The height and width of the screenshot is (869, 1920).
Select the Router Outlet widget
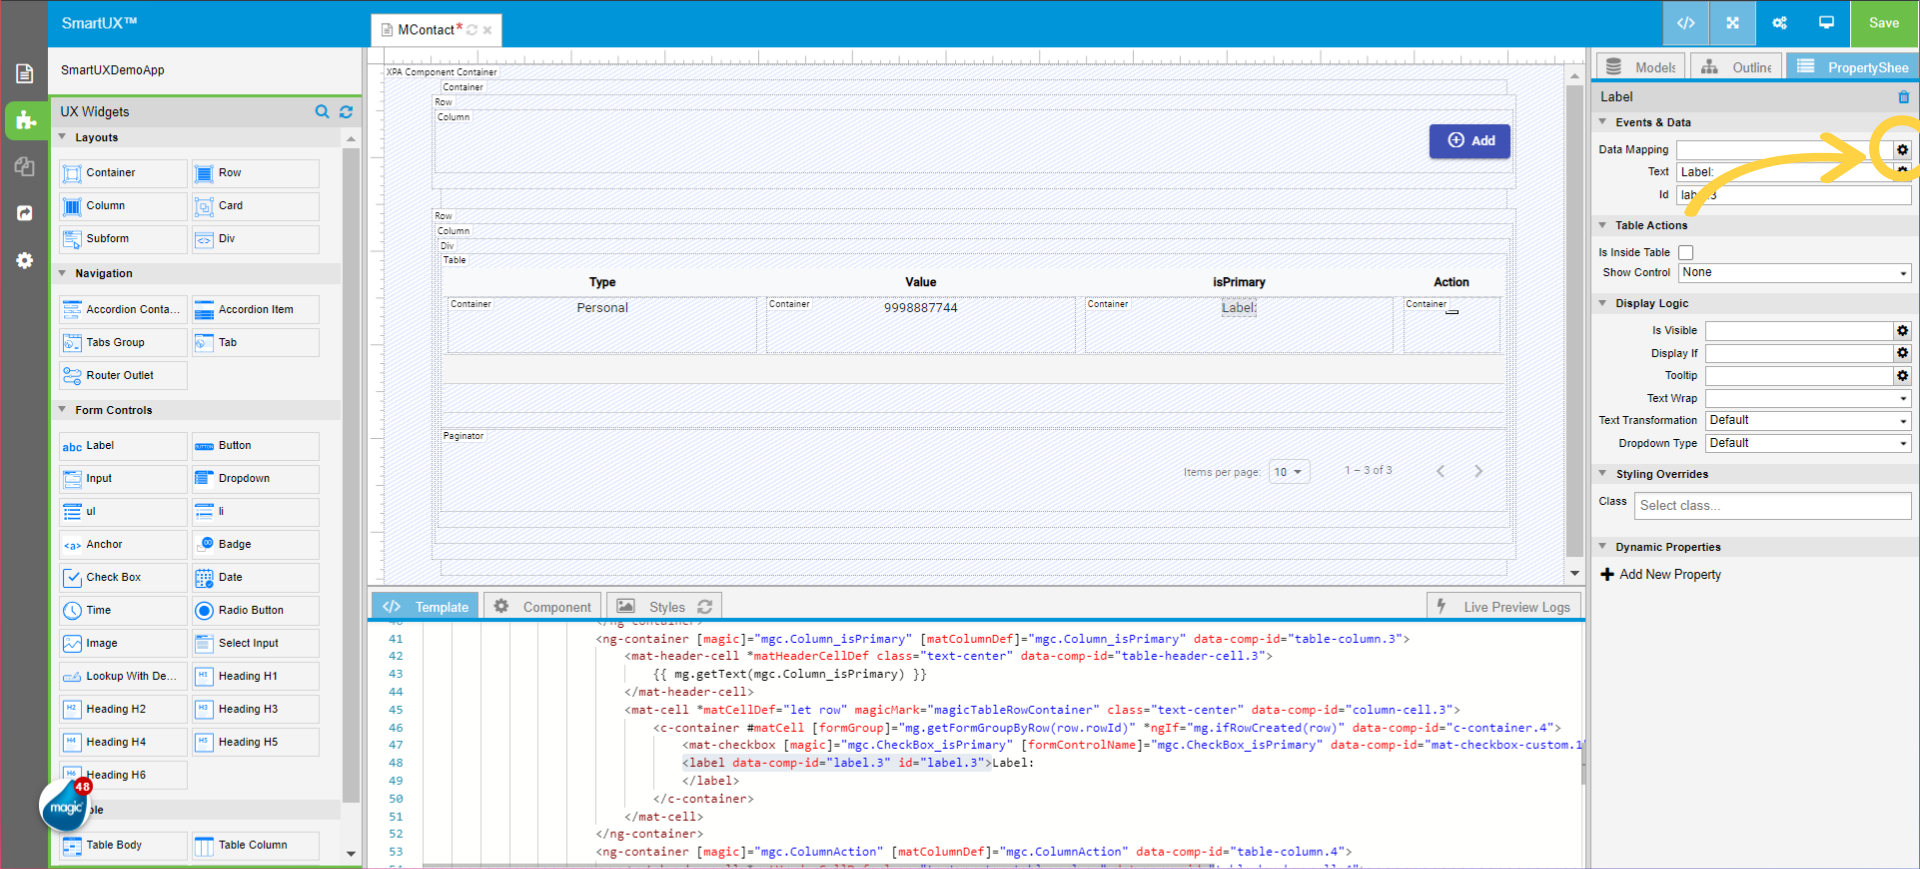pos(123,376)
